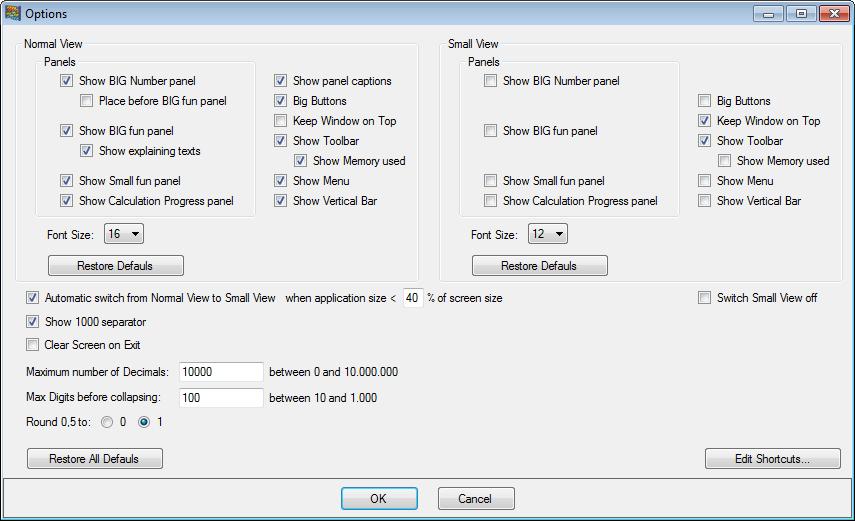
Task: Disable Show 1000 separator
Action: [33, 322]
